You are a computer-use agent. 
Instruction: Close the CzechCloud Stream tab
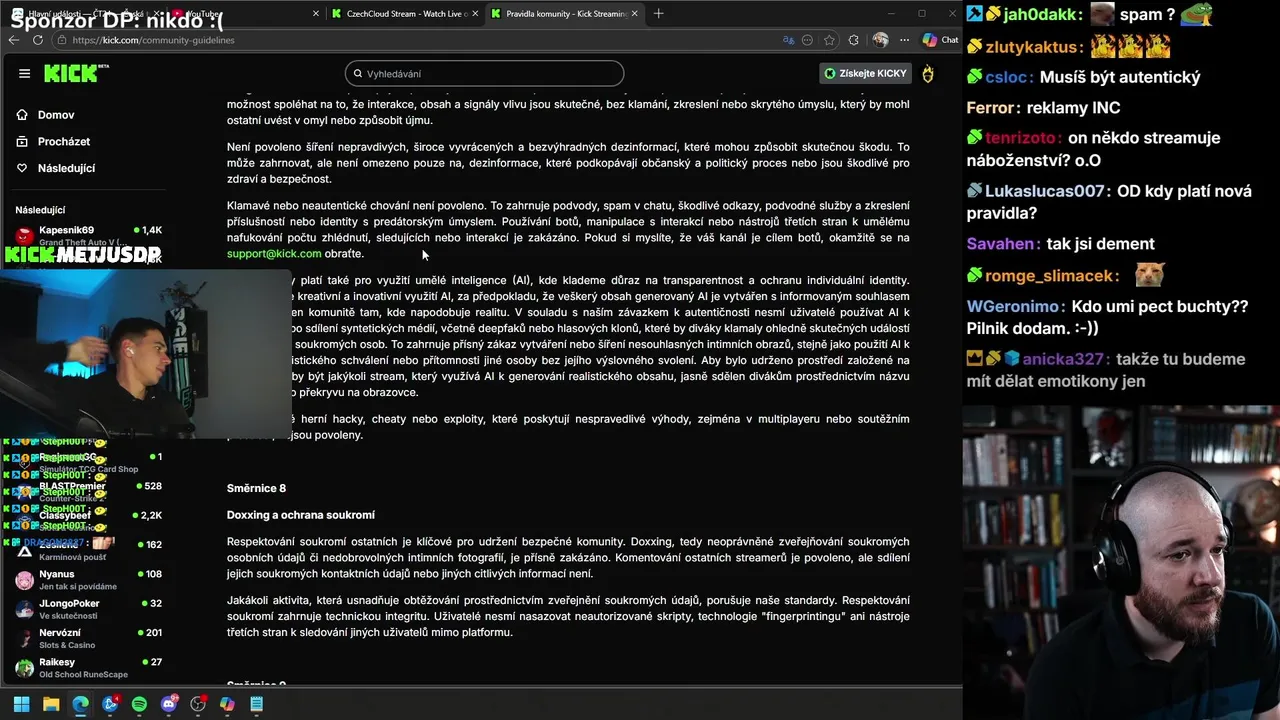tap(475, 14)
